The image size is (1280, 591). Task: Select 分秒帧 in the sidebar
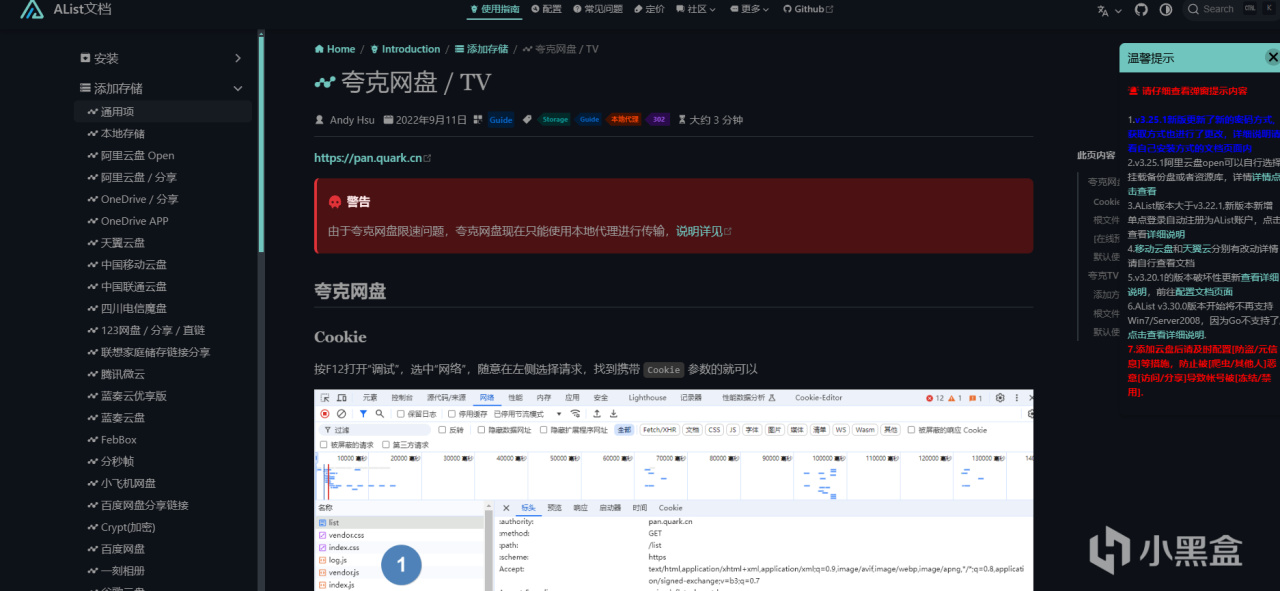click(x=162, y=462)
